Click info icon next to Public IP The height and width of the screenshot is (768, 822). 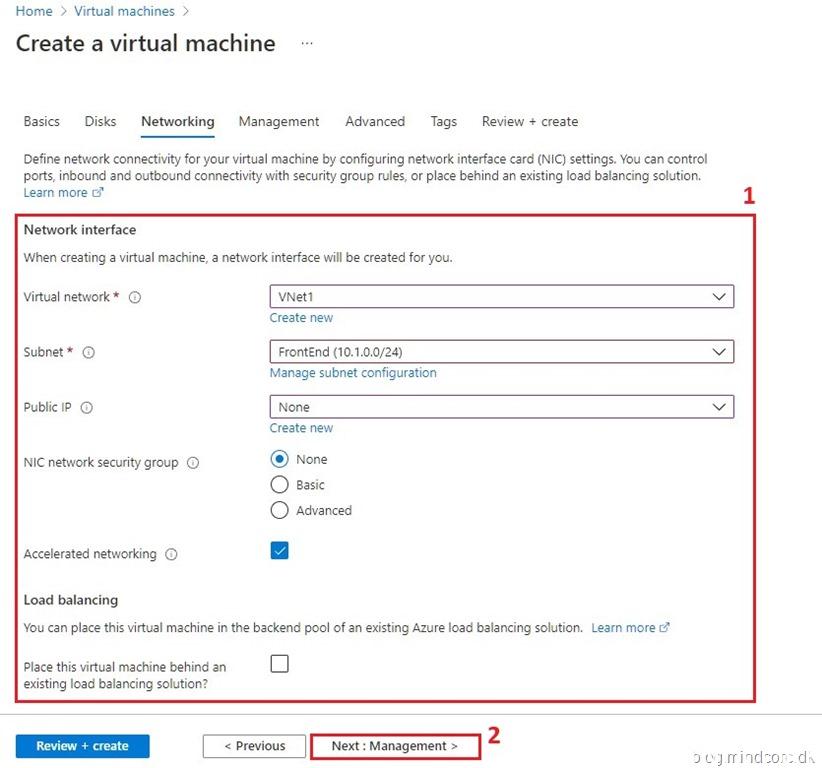coord(86,408)
